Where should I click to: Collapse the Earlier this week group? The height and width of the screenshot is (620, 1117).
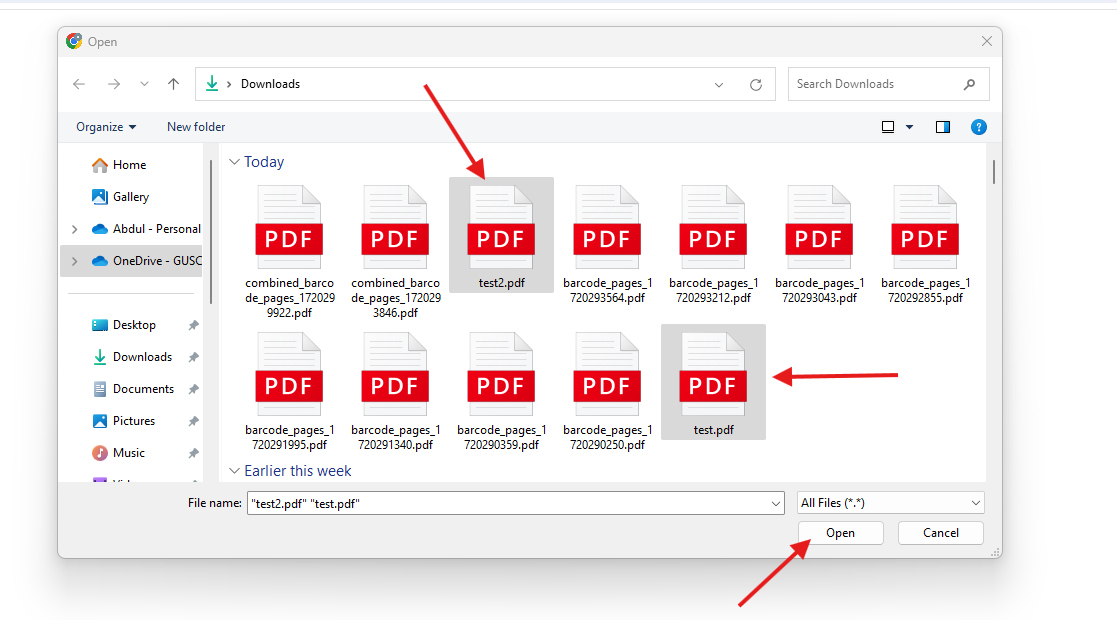(234, 471)
